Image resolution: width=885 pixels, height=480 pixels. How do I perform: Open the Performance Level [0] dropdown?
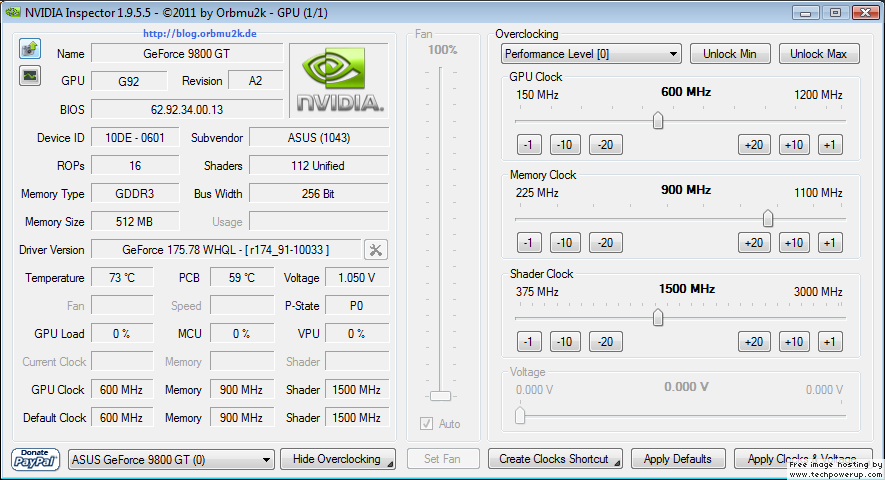591,54
